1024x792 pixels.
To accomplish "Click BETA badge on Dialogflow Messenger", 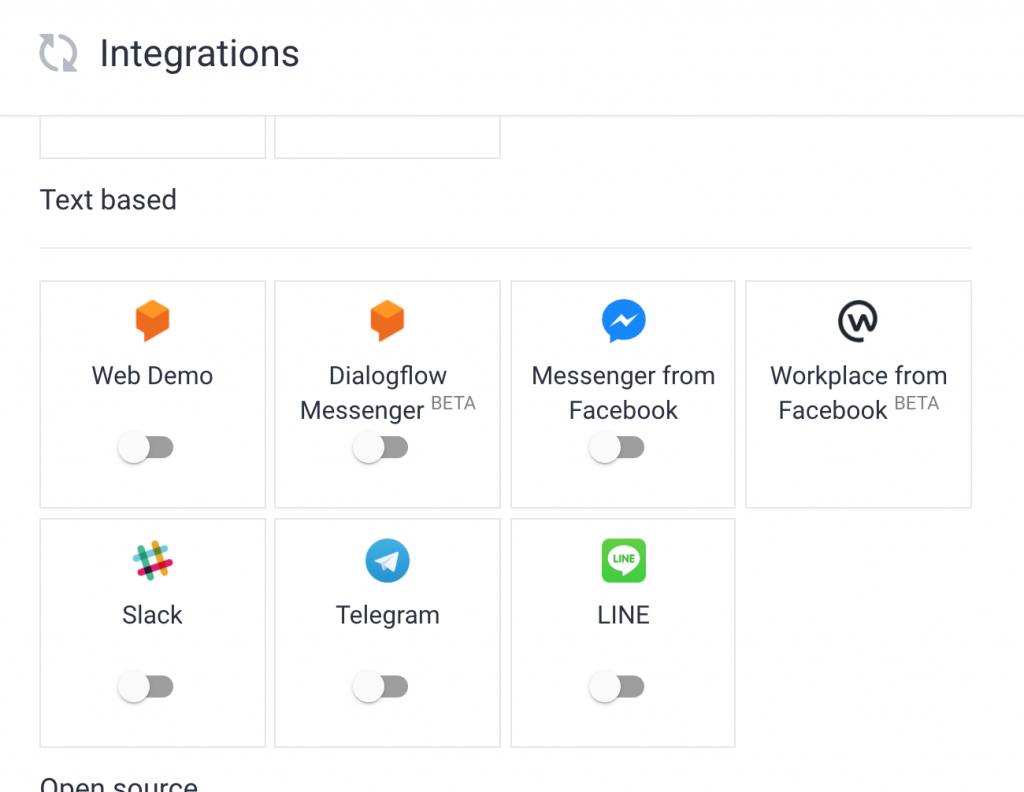I will point(453,404).
